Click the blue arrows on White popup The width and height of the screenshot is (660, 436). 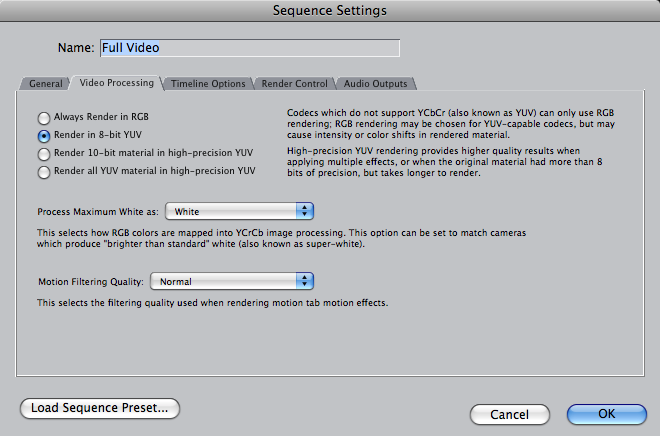(x=305, y=211)
